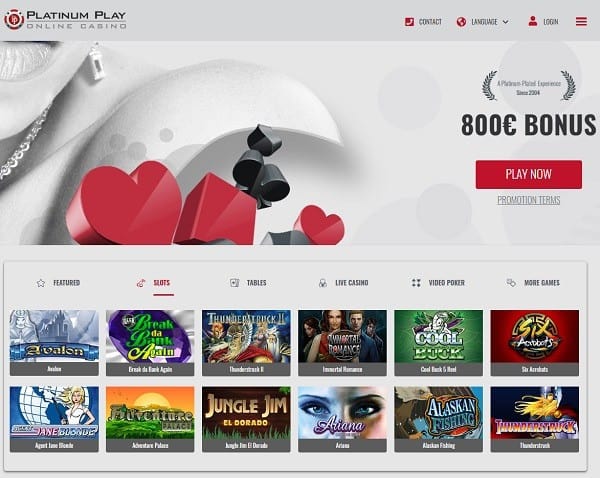Open the Avalon slot game thumbnail
This screenshot has height=478, width=600.
point(54,343)
